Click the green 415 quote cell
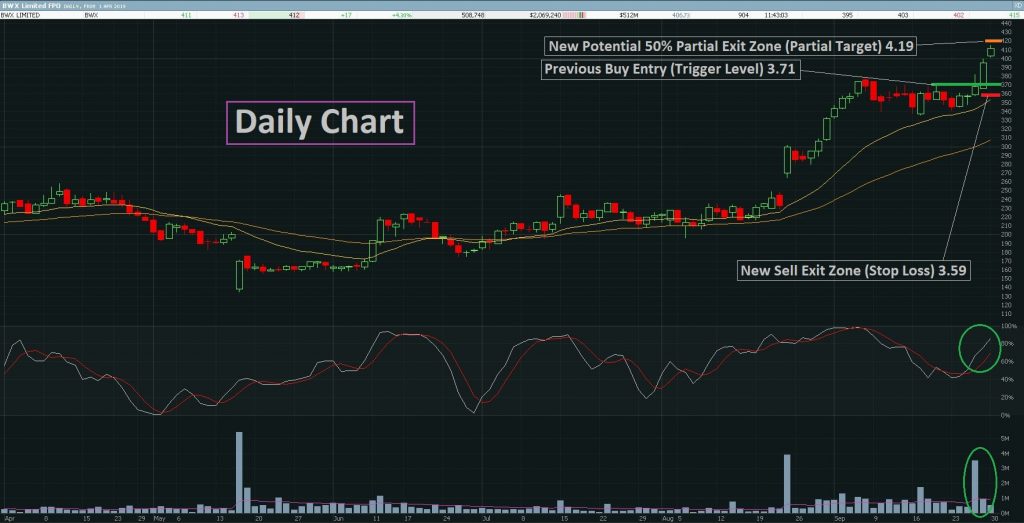The image size is (1024, 523). point(1014,14)
